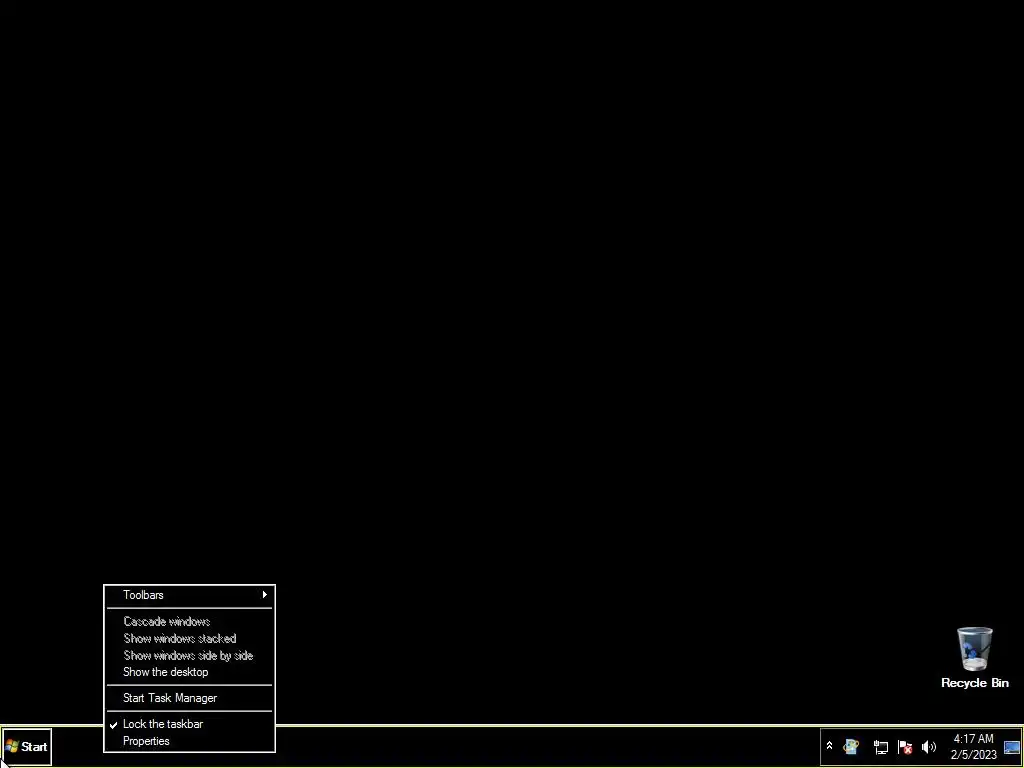The image size is (1024, 768).
Task: Choose Show the desktop in context menu
Action: pyautogui.click(x=189, y=672)
